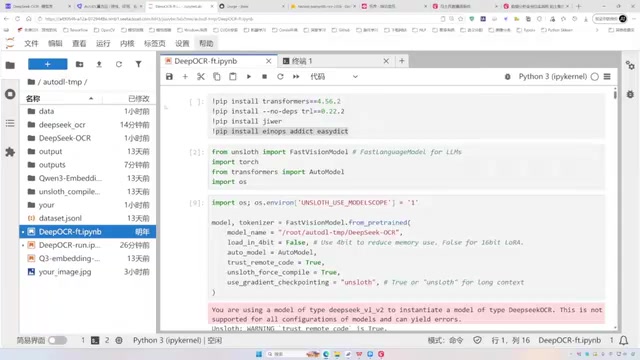Click the trusted notebook shield icon
The height and width of the screenshot is (360, 640).
[477, 340]
